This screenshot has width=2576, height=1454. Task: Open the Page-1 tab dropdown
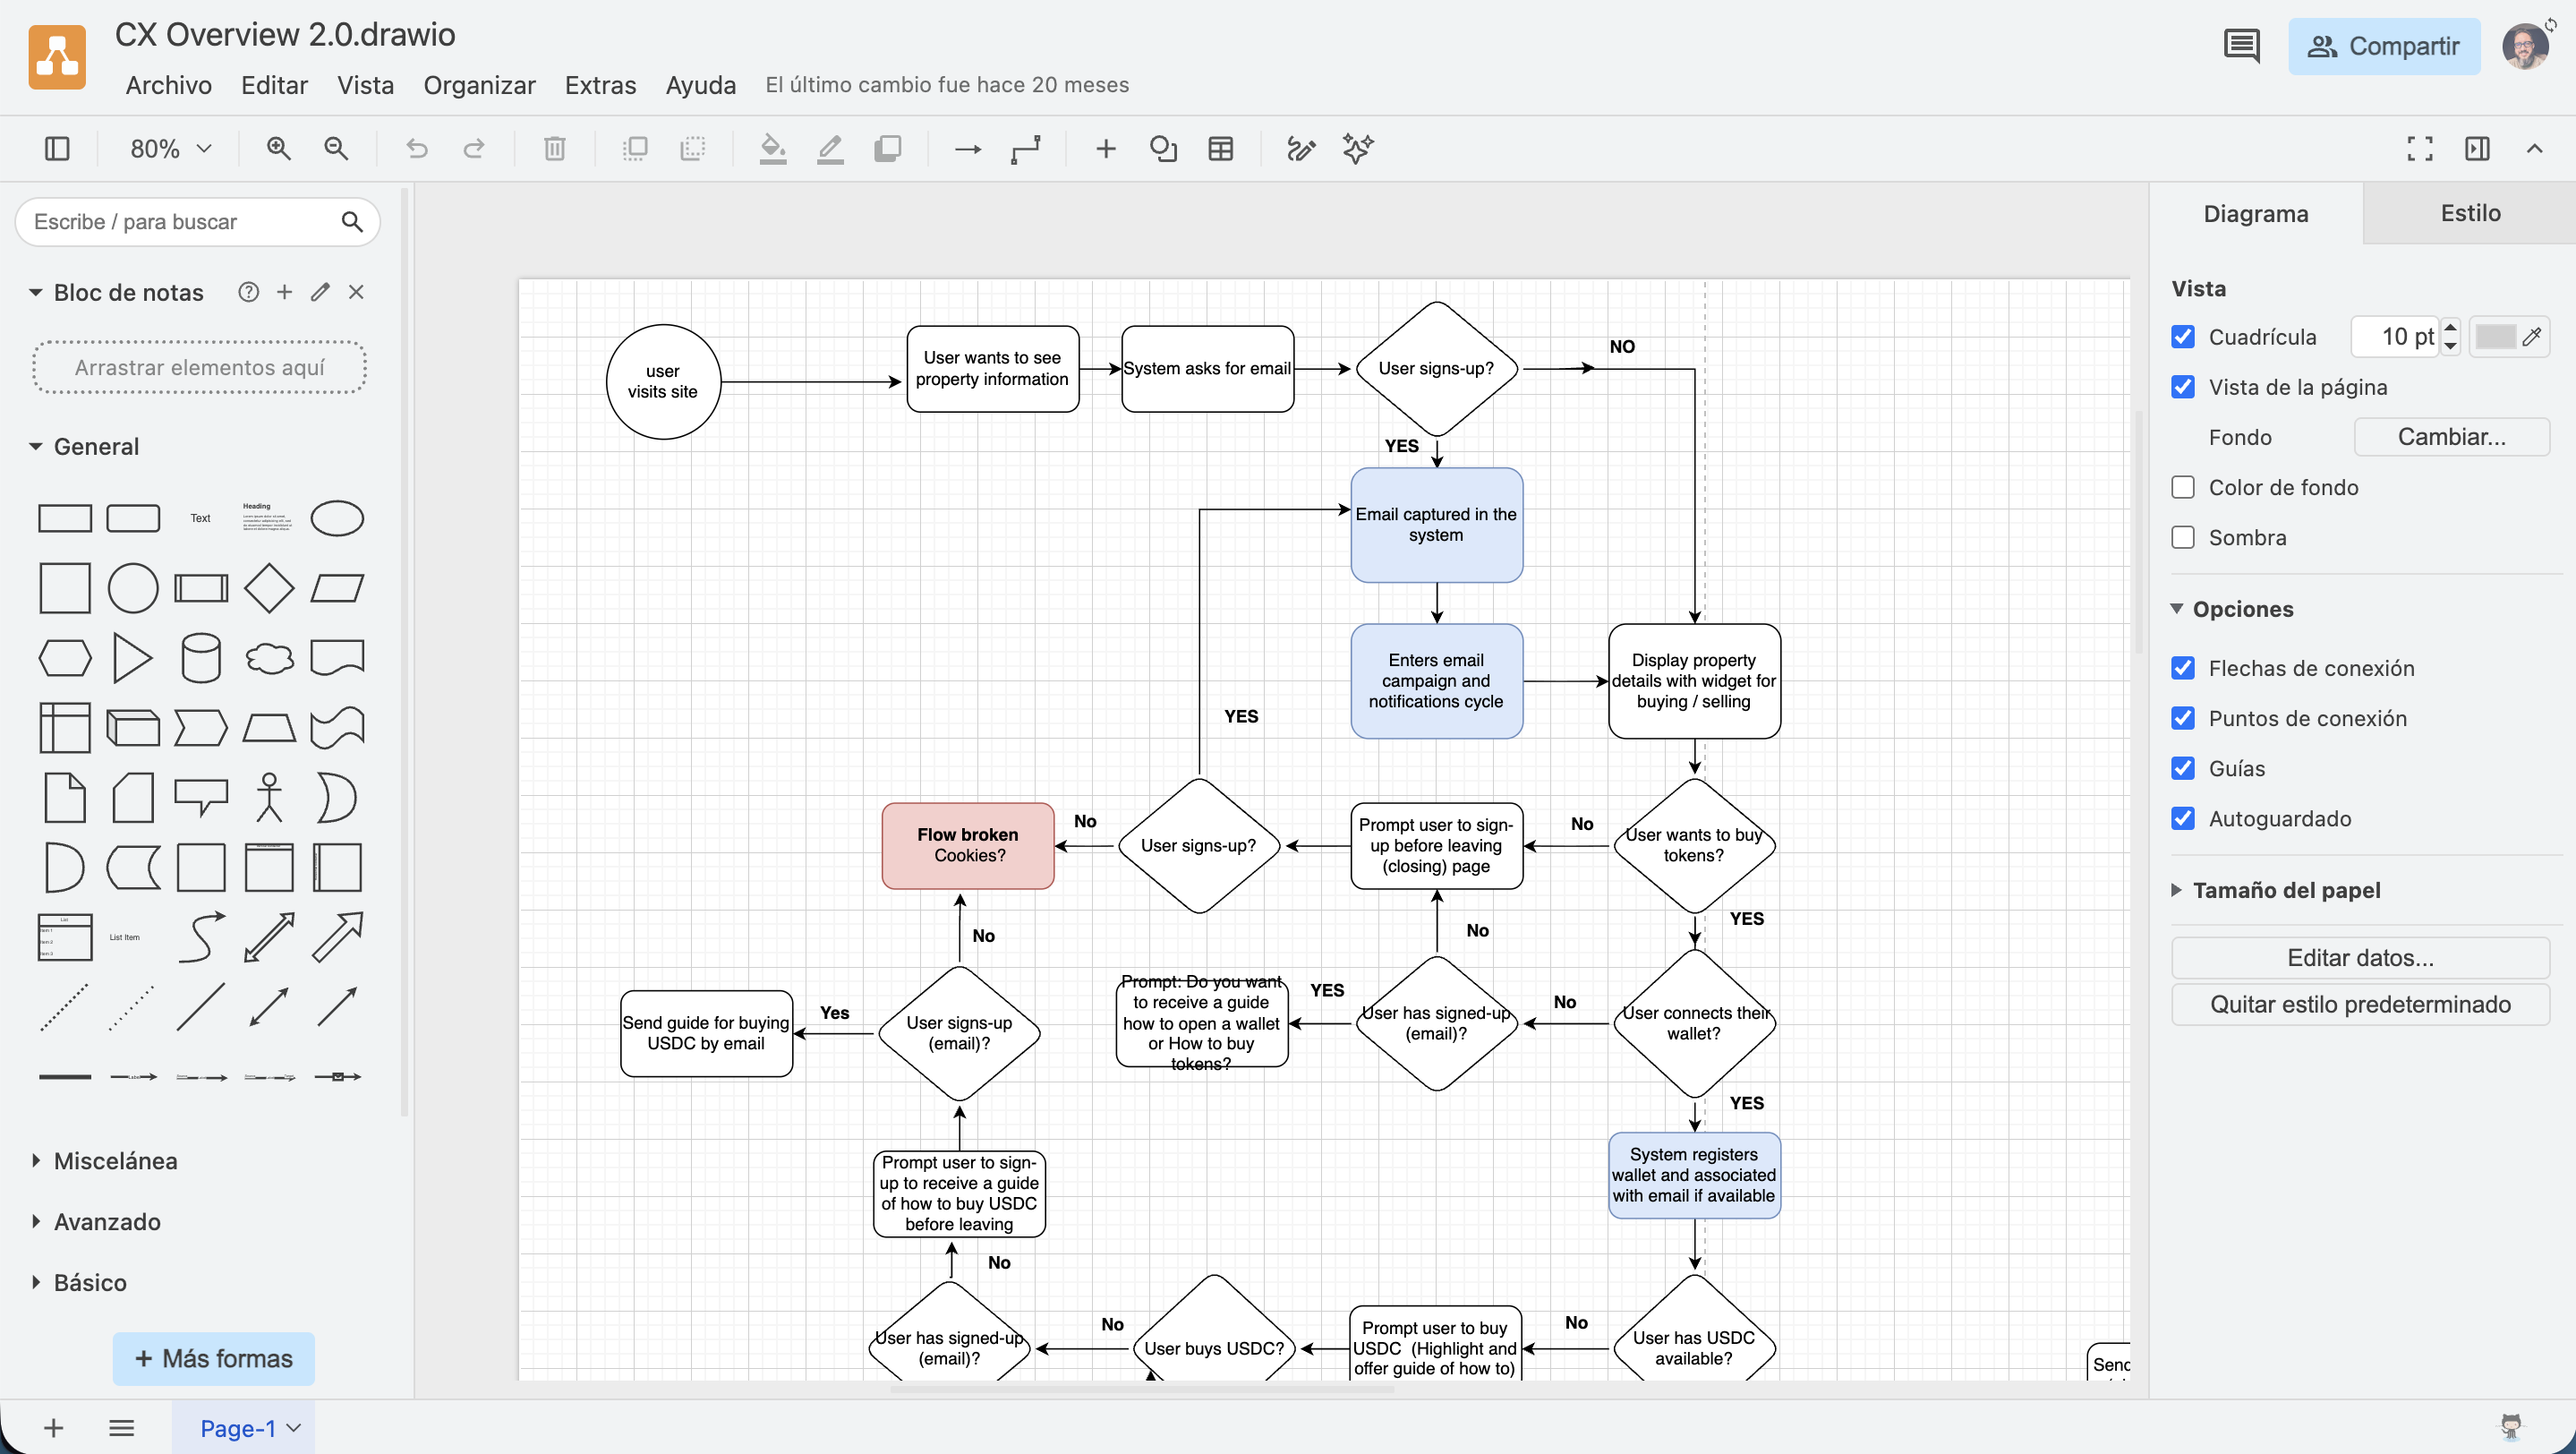(x=293, y=1428)
